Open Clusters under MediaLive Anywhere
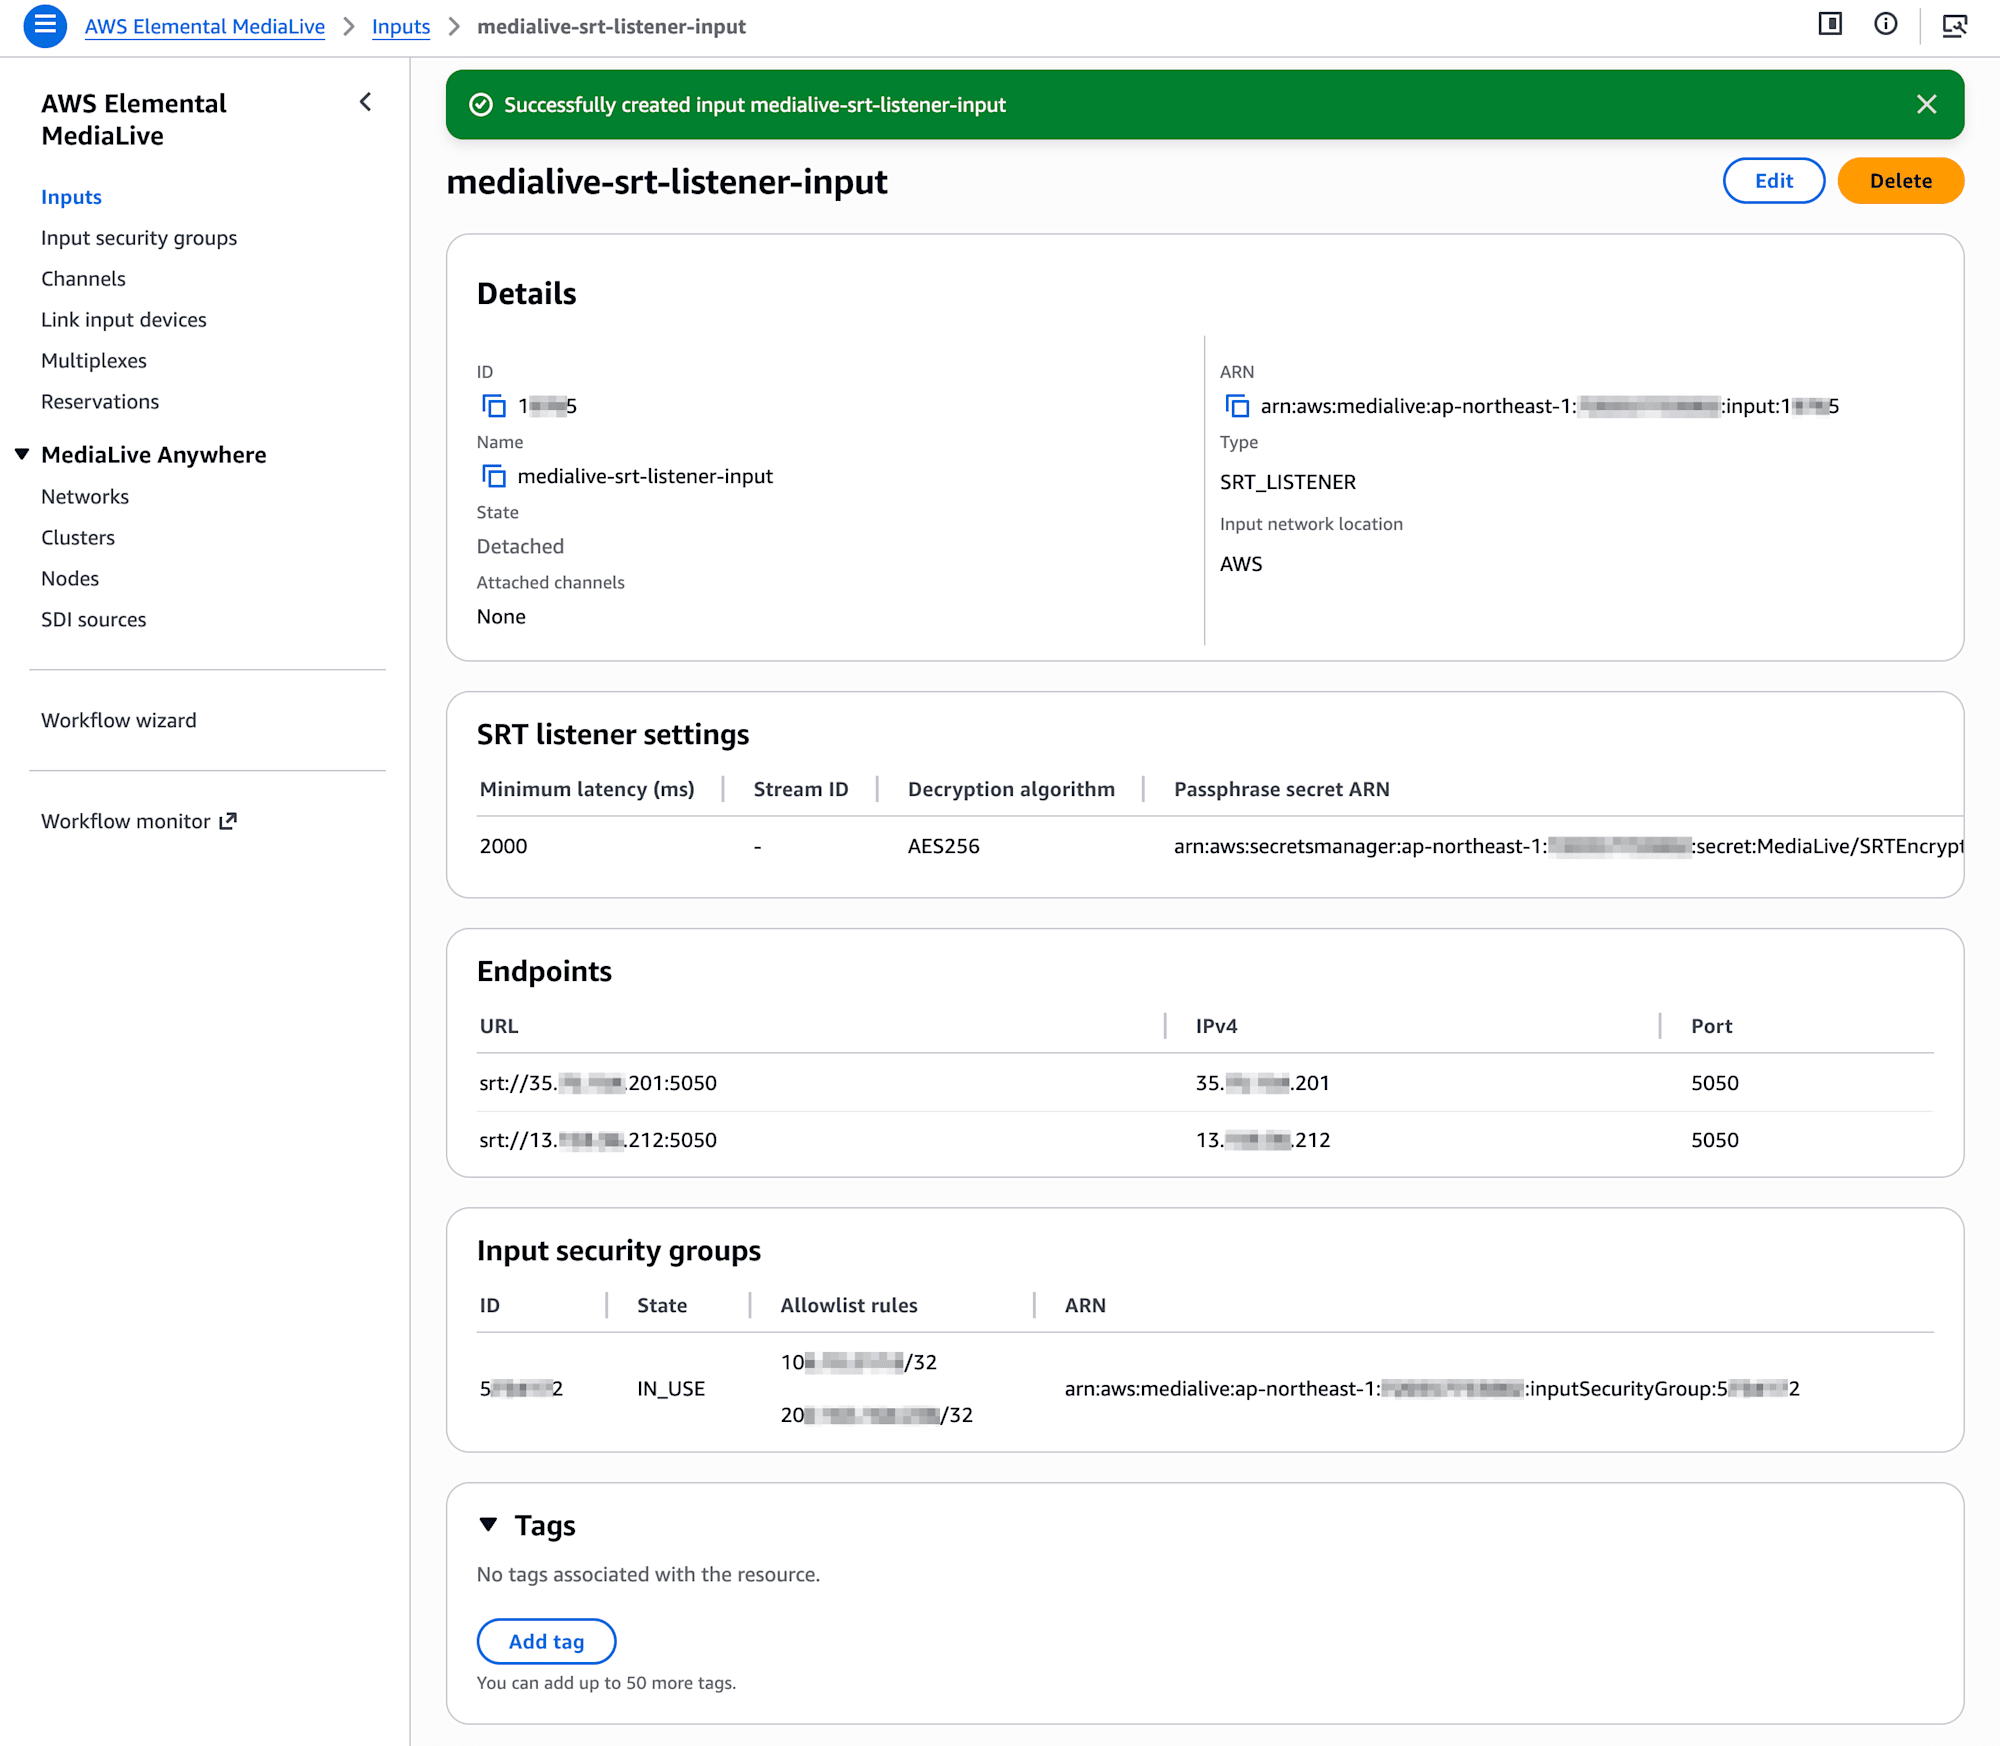Viewport: 2000px width, 1746px height. [x=78, y=538]
